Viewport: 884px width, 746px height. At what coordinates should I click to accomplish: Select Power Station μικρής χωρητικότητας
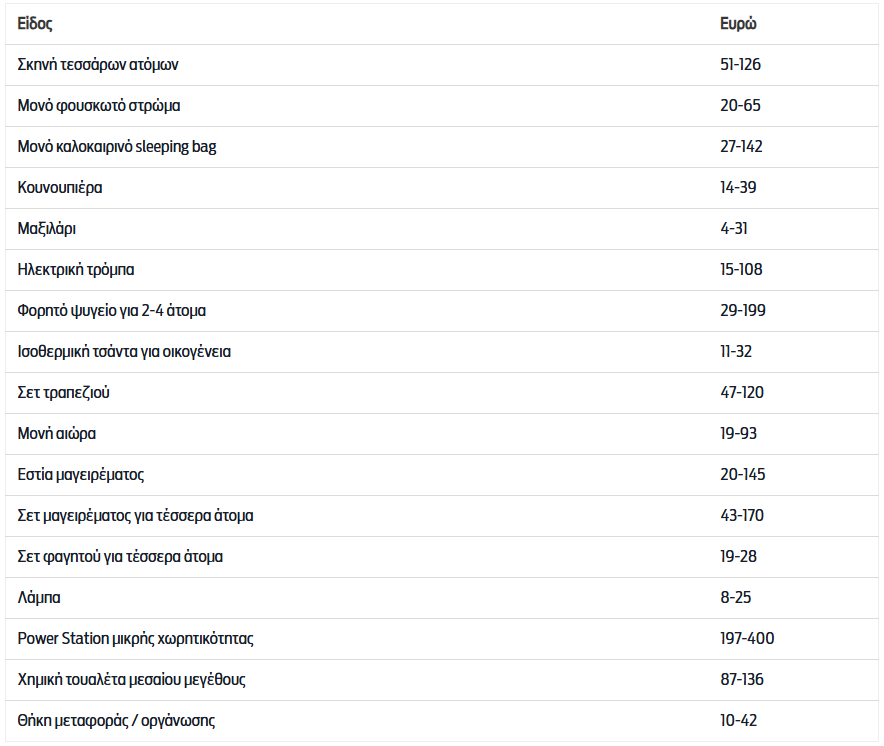135,639
